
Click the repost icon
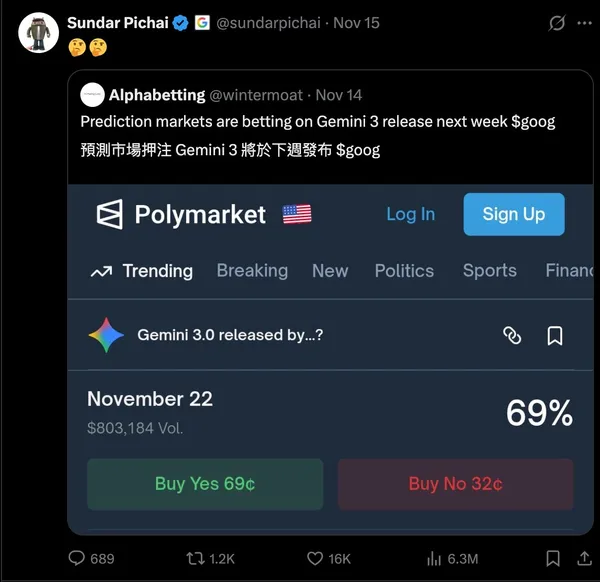tap(197, 558)
